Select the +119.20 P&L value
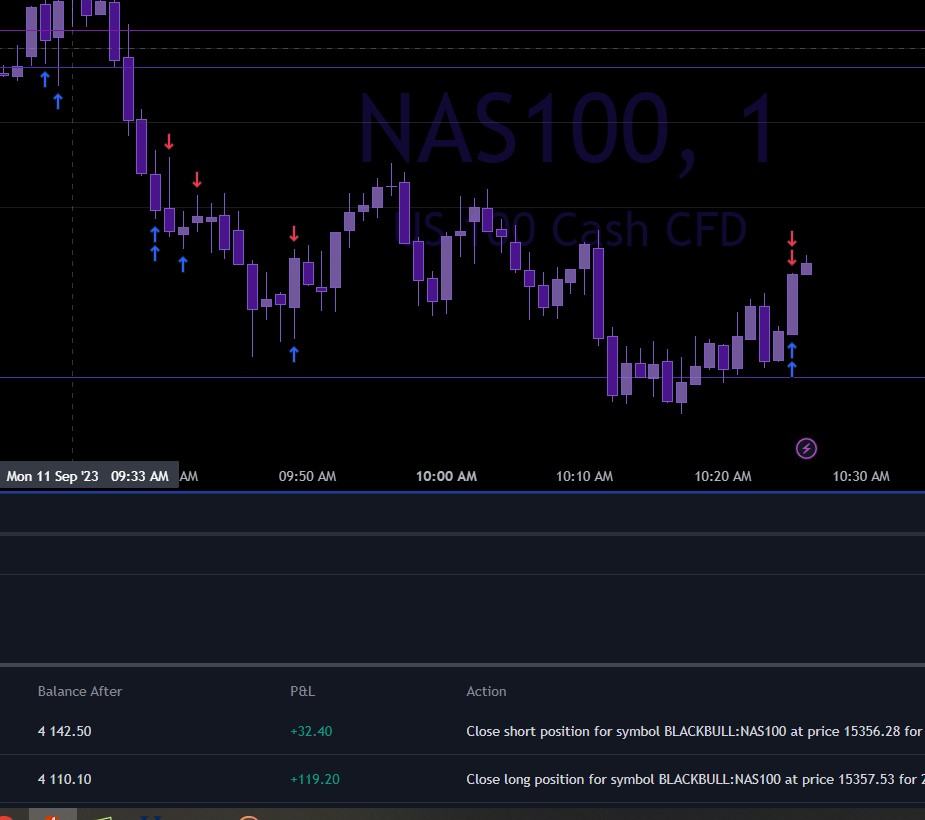Image resolution: width=925 pixels, height=820 pixels. [315, 779]
